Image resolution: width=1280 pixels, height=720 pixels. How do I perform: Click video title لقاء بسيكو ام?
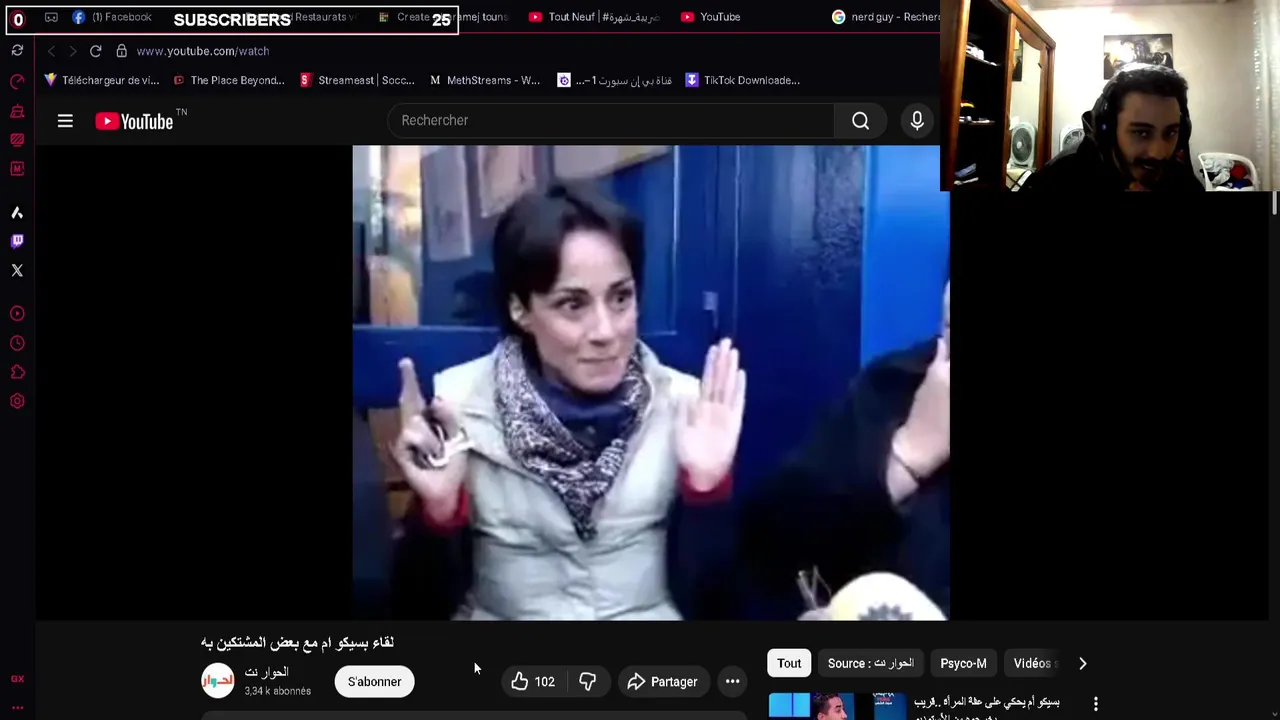pos(298,642)
